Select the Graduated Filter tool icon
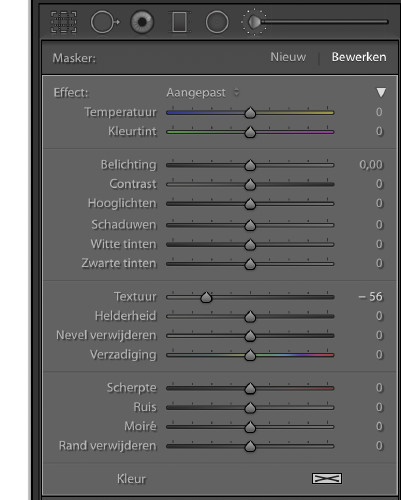This screenshot has height=500, width=401. (180, 22)
